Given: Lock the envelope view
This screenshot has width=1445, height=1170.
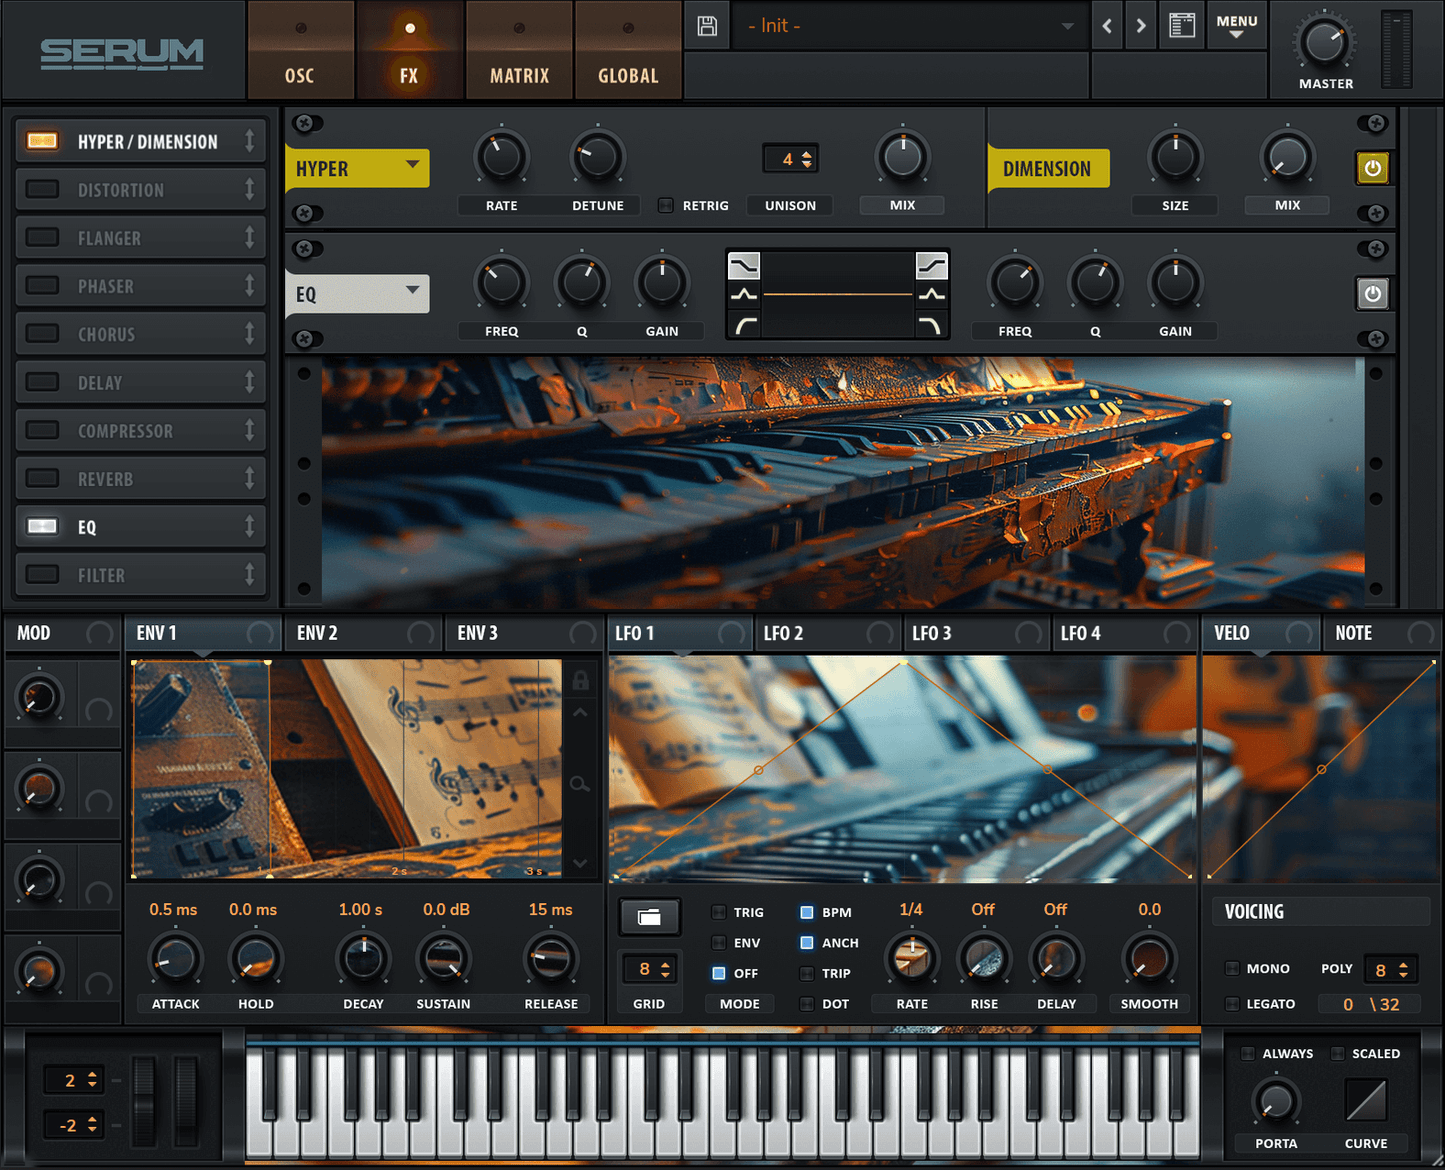Looking at the screenshot, I should click(580, 681).
